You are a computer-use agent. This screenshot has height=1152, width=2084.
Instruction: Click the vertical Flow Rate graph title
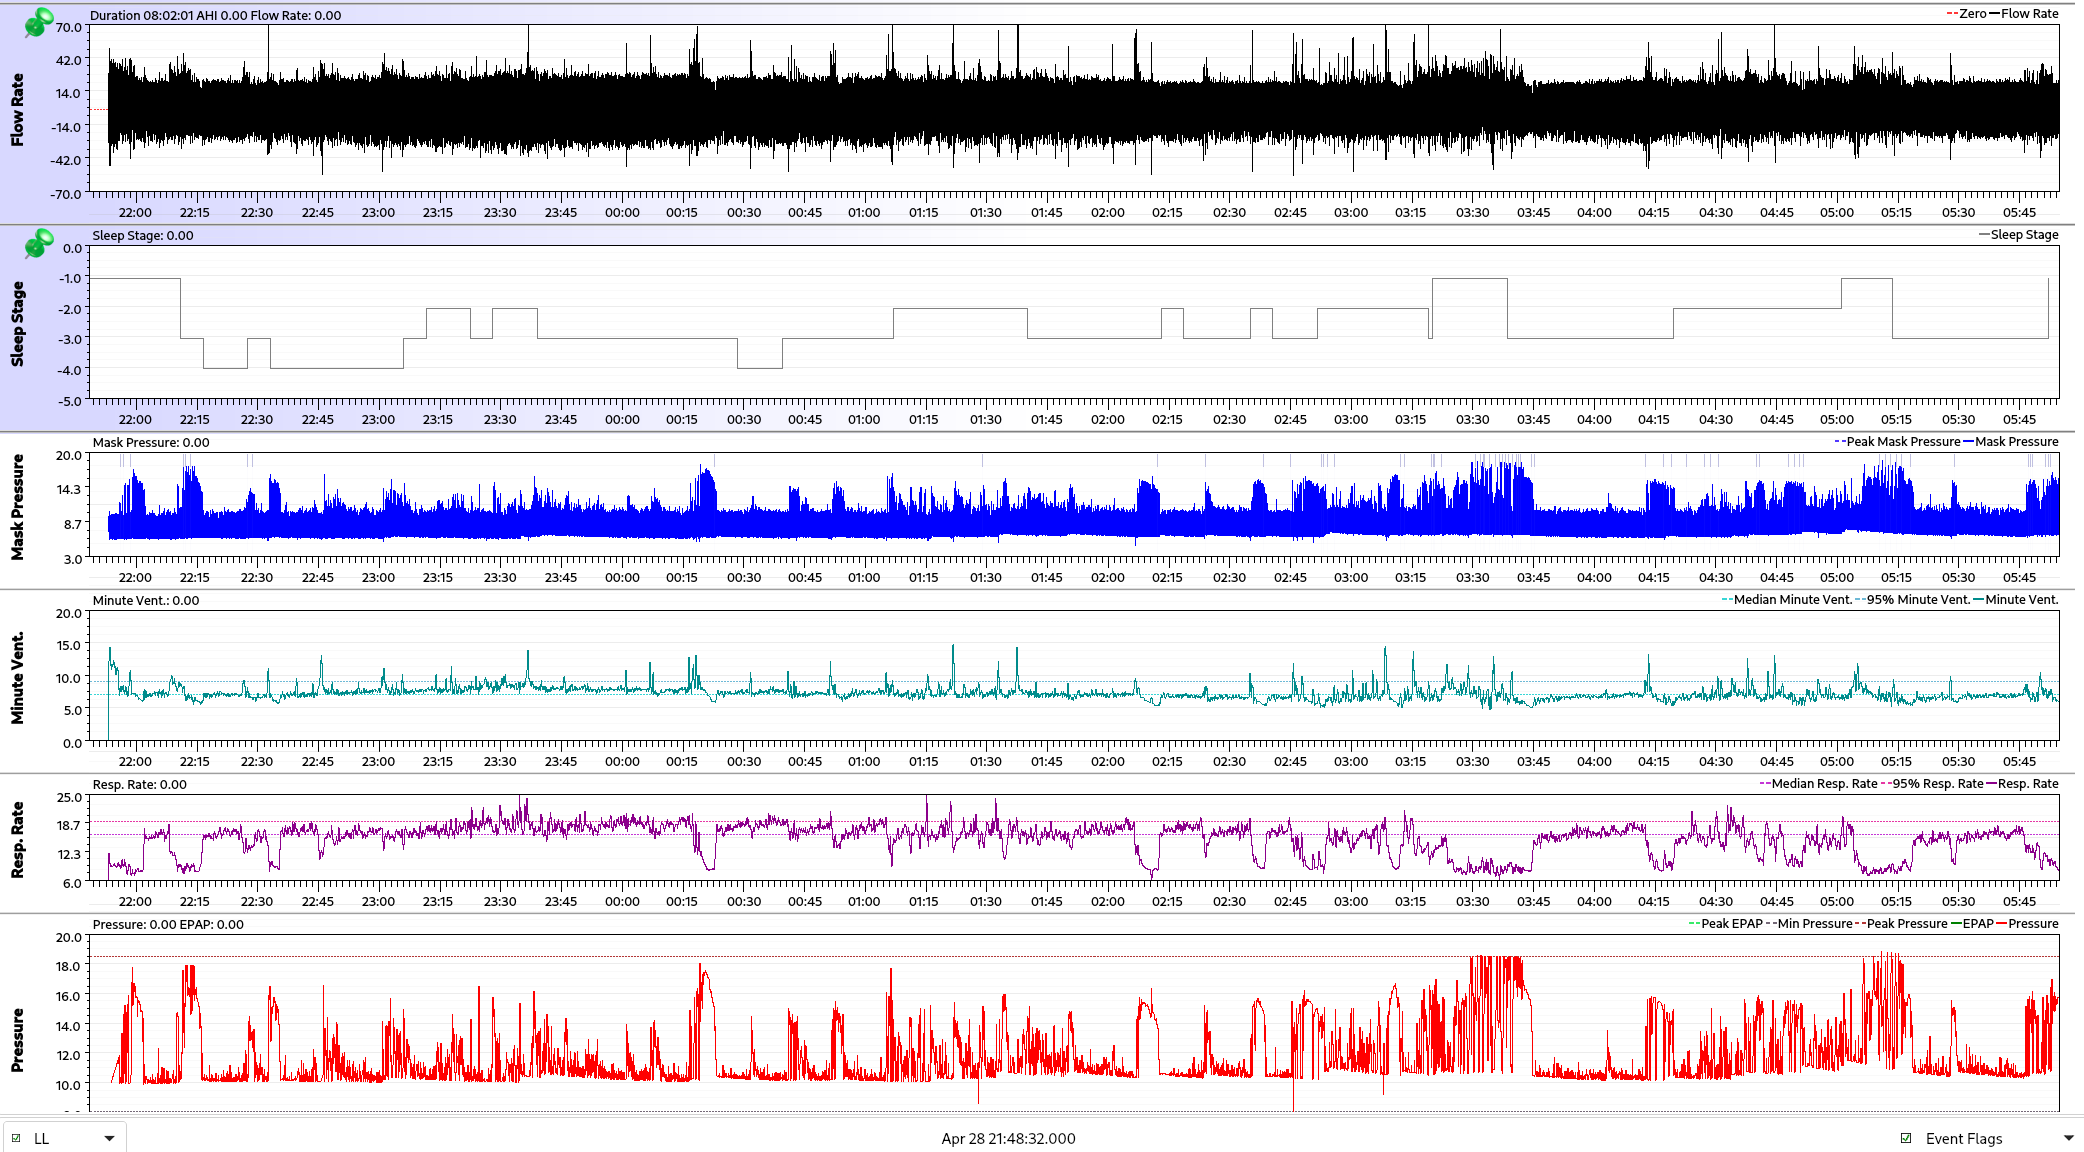pos(17,110)
